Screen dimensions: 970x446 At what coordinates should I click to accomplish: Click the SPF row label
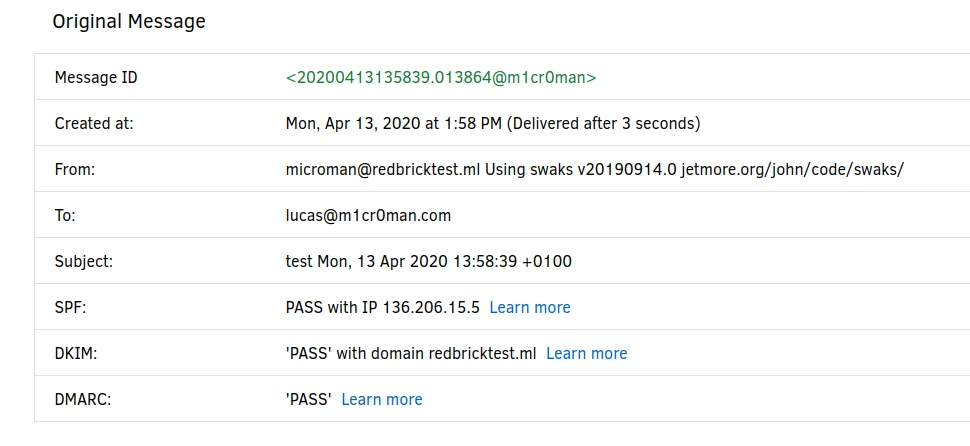71,307
